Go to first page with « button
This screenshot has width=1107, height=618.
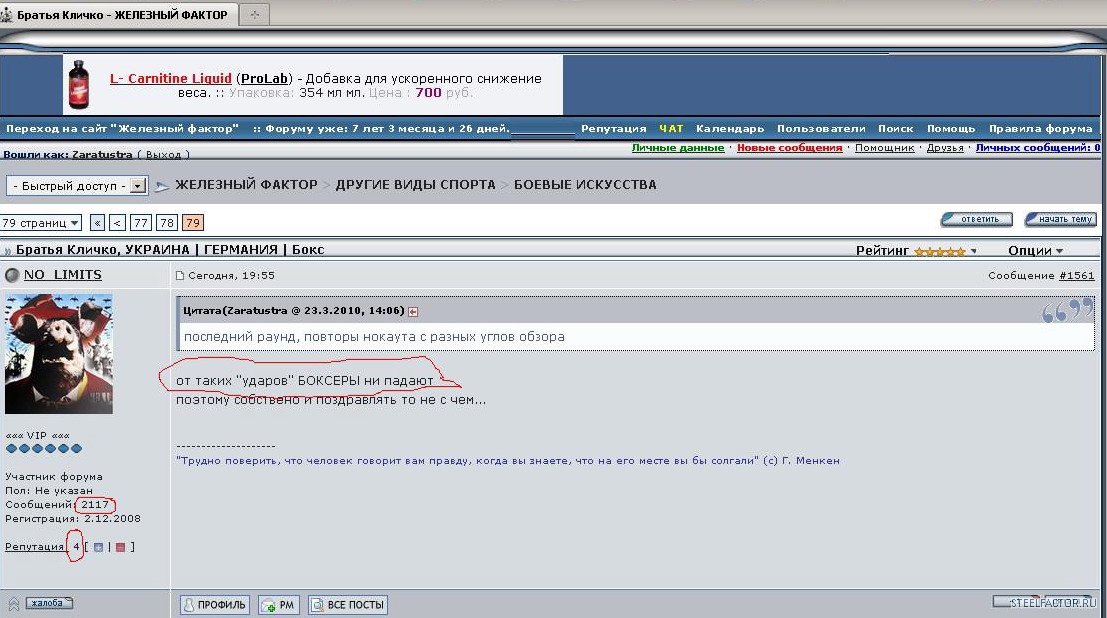[97, 222]
